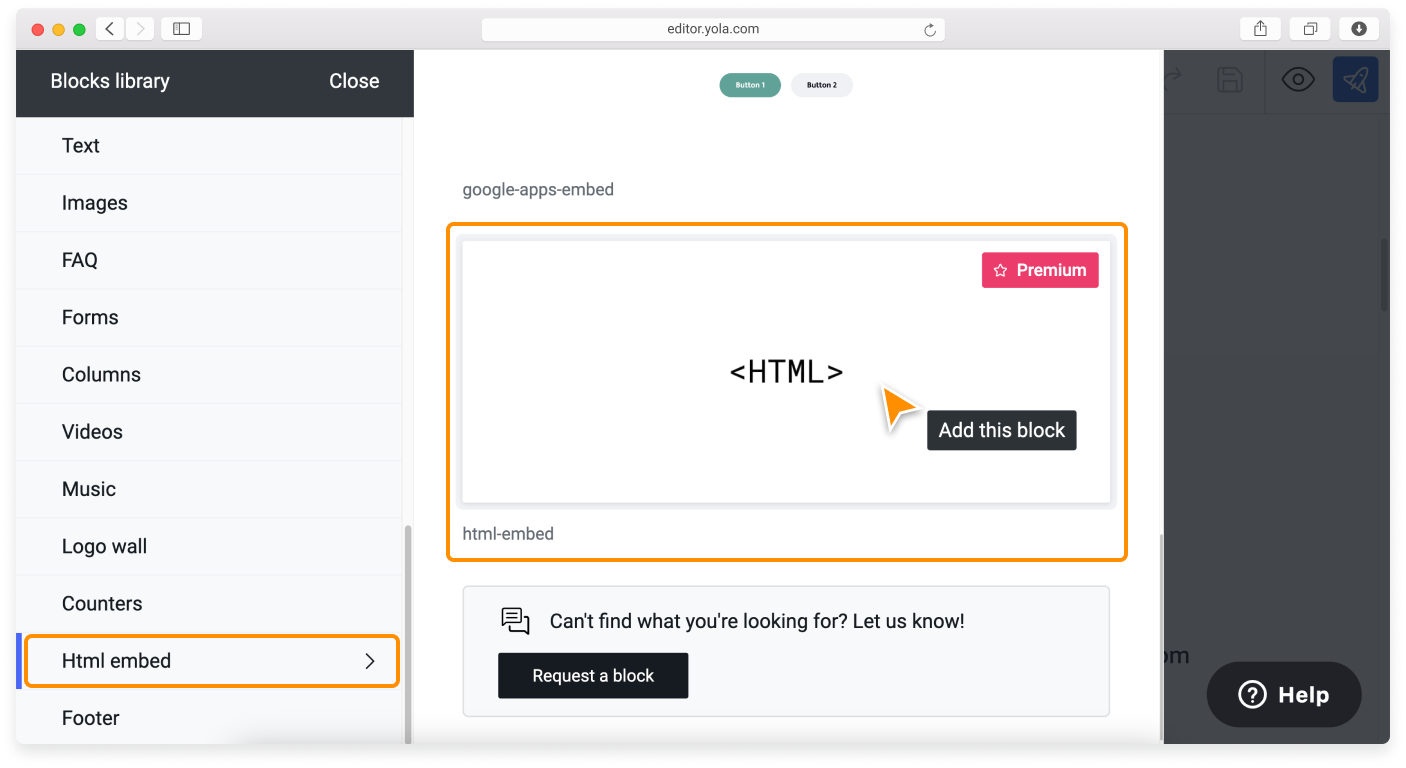Save the site with the floppy disk icon
The width and height of the screenshot is (1406, 768).
point(1230,80)
